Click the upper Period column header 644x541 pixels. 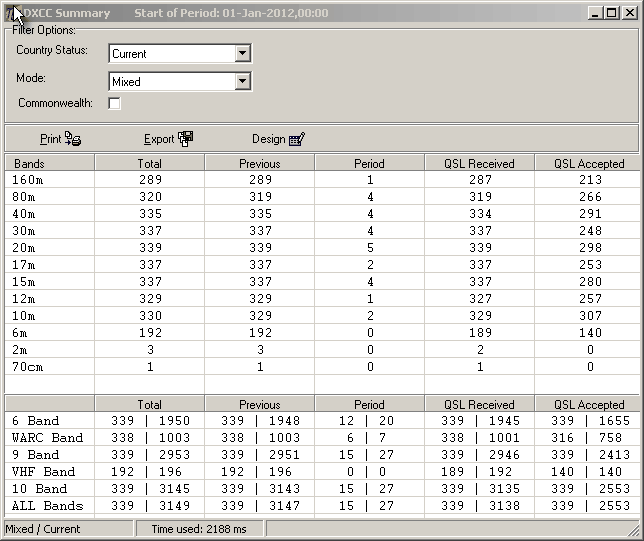click(x=370, y=163)
